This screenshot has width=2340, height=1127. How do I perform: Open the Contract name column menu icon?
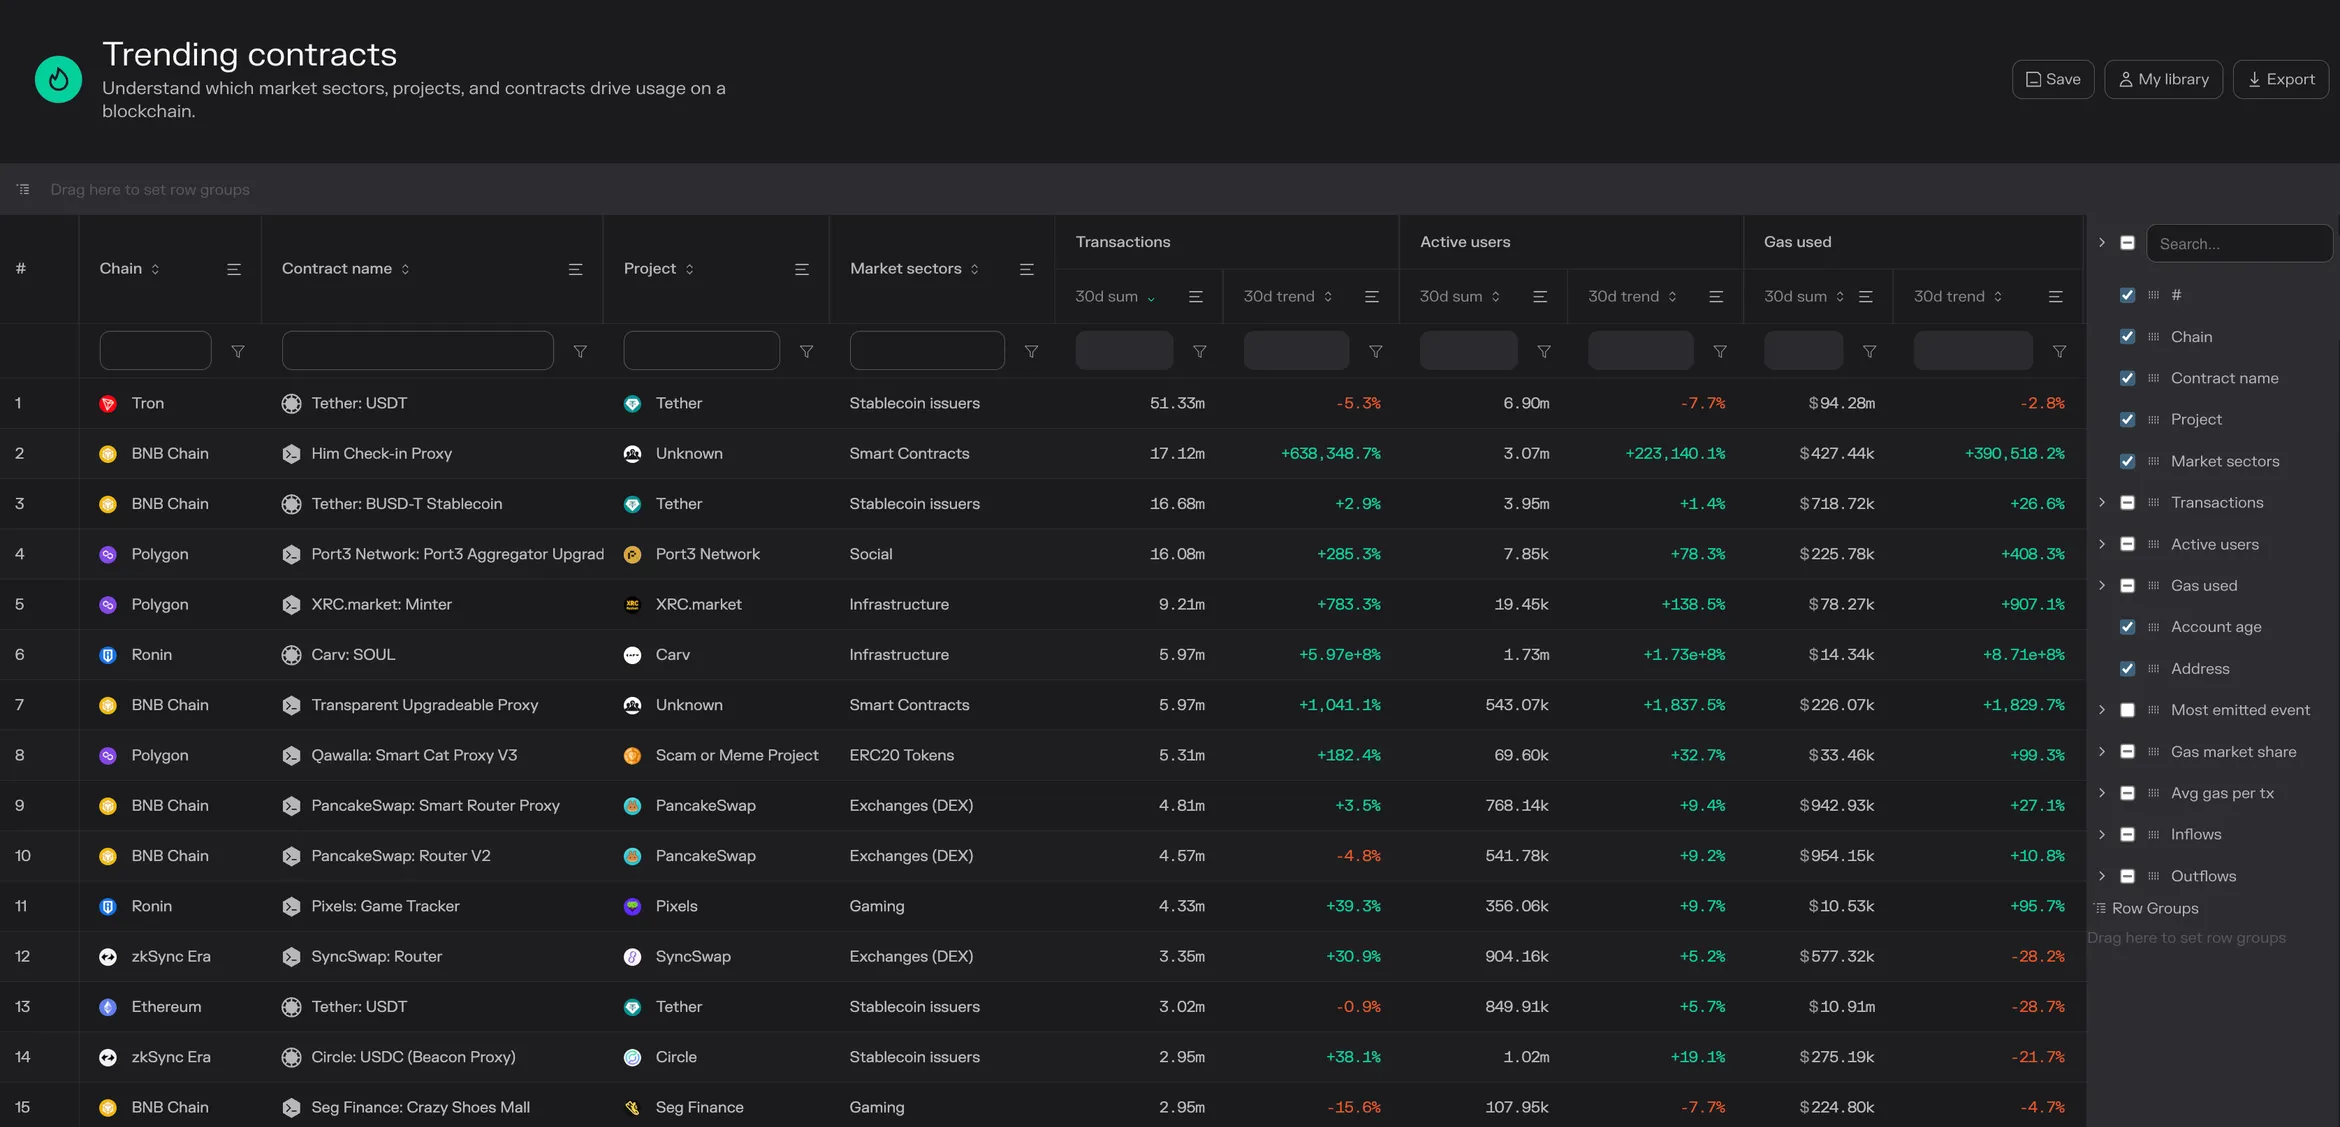click(x=576, y=269)
